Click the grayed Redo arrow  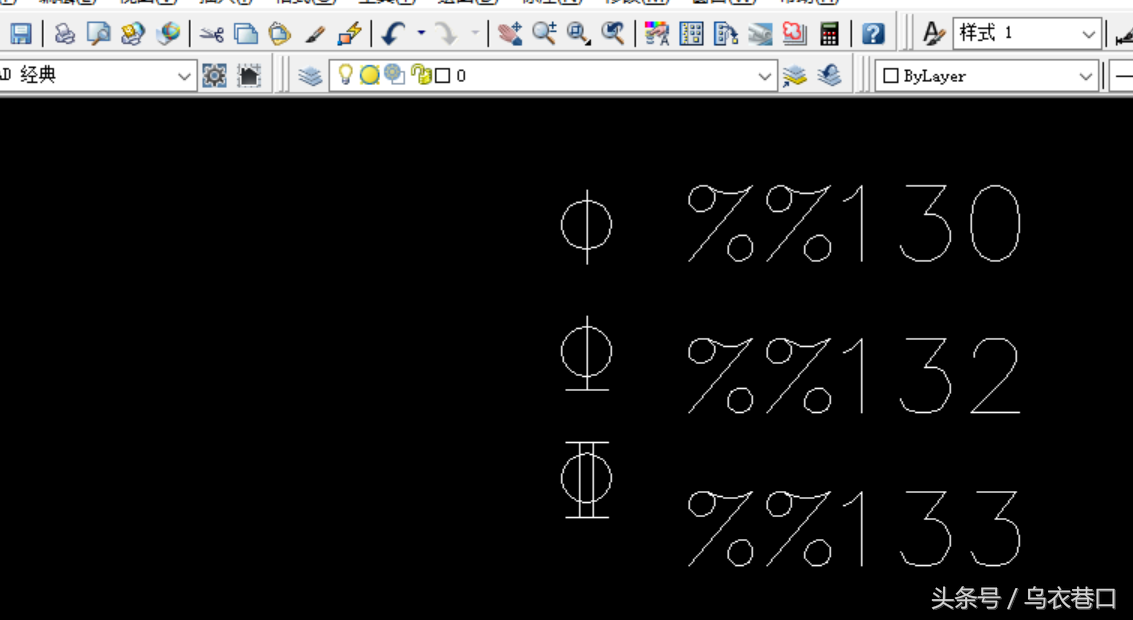[x=447, y=33]
